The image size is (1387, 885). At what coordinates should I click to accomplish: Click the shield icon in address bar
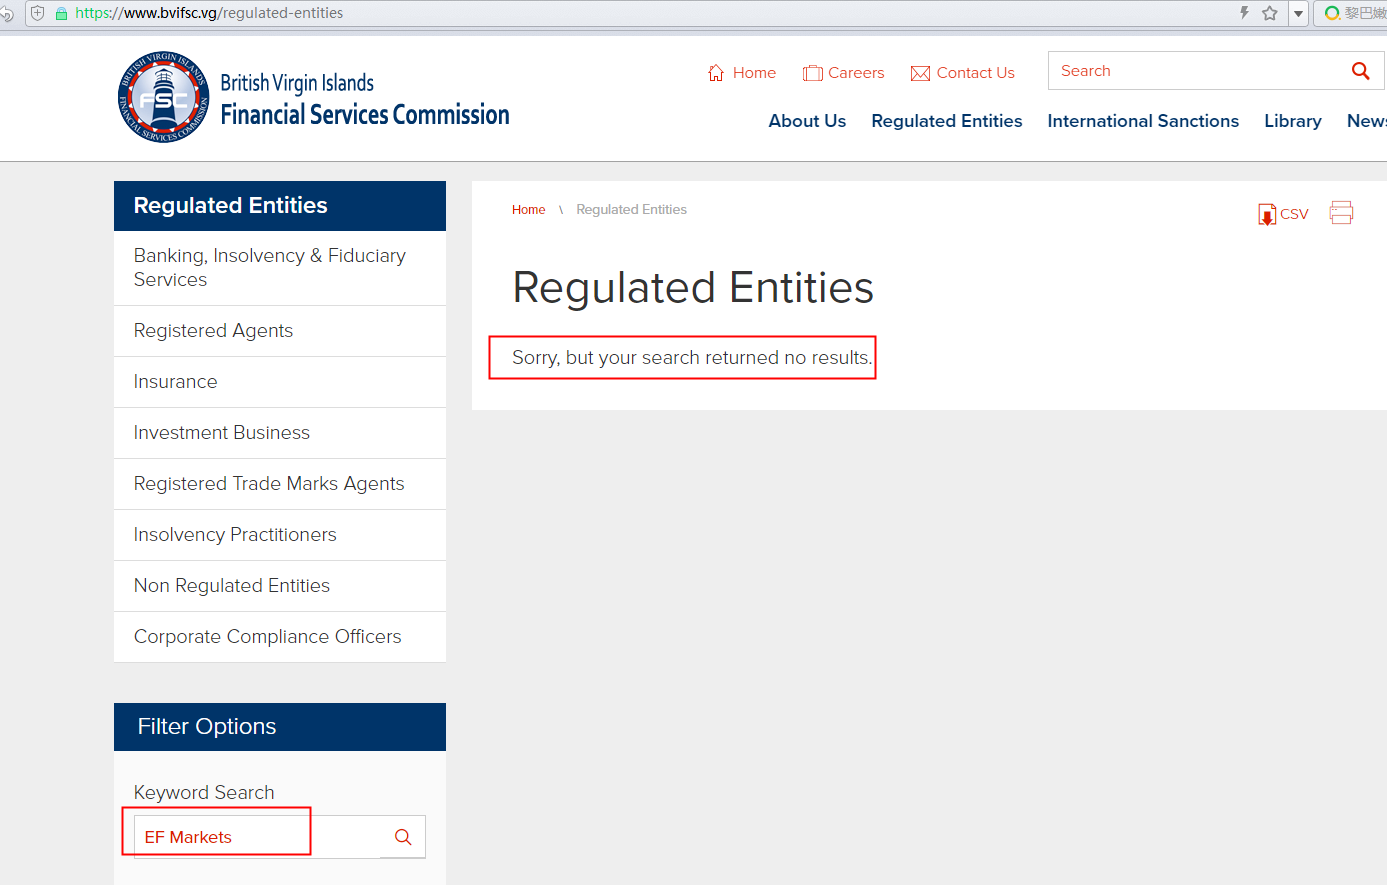pyautogui.click(x=38, y=13)
